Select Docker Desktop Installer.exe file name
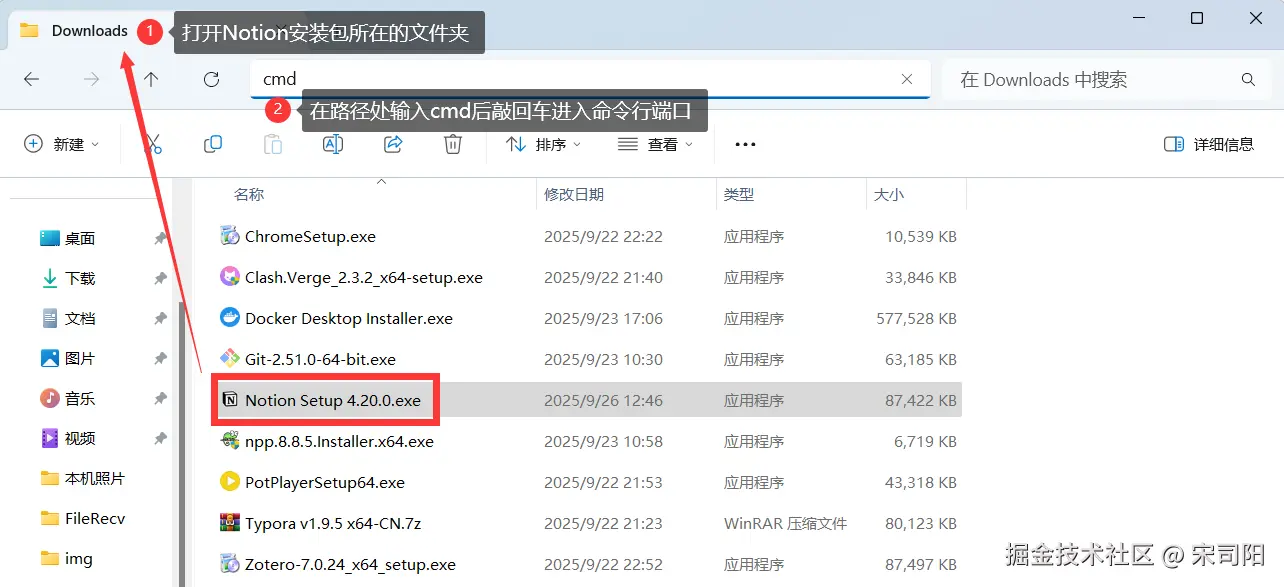 click(349, 318)
